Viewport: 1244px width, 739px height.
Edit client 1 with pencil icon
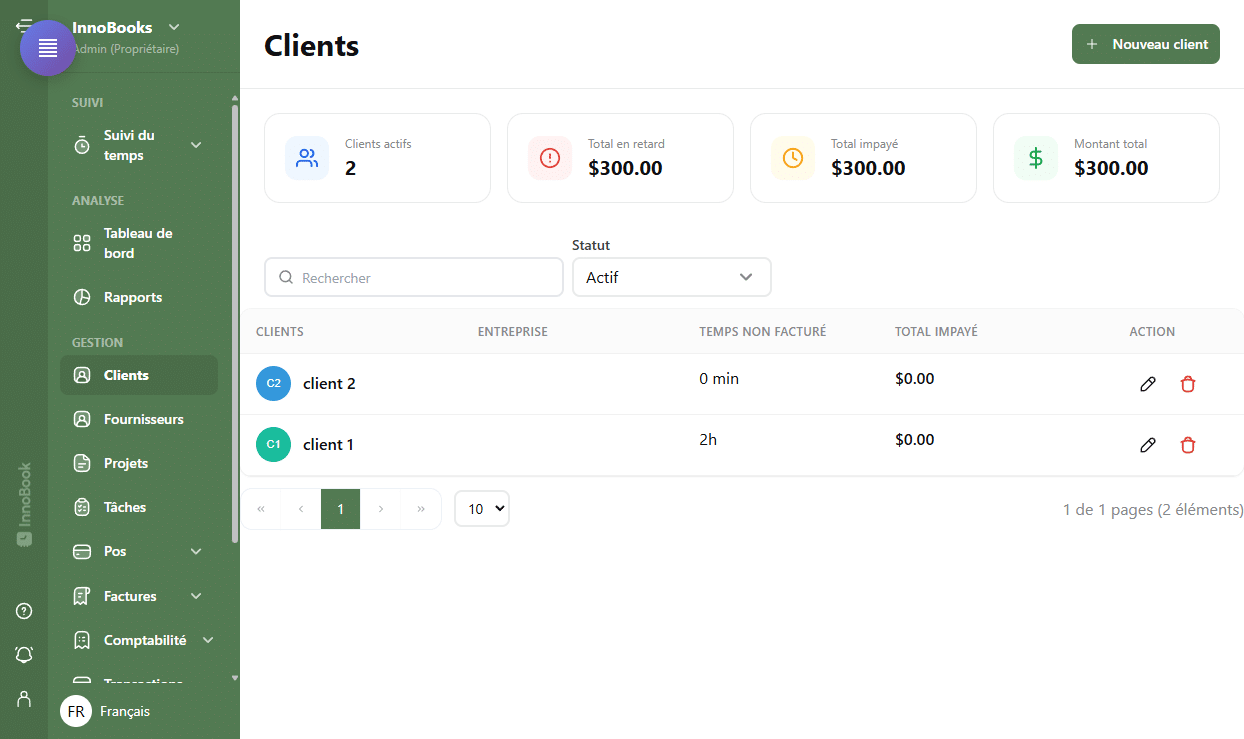pos(1148,445)
